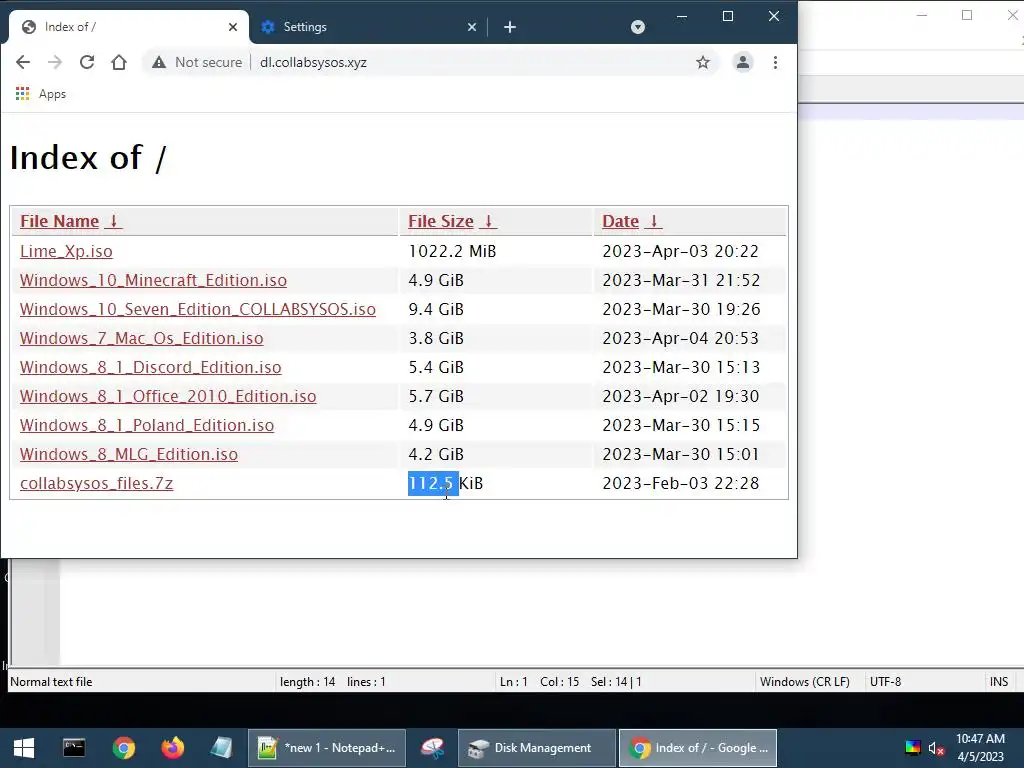Reload the dl.collabsysos.xyz page
1024x768 pixels.
(87, 62)
